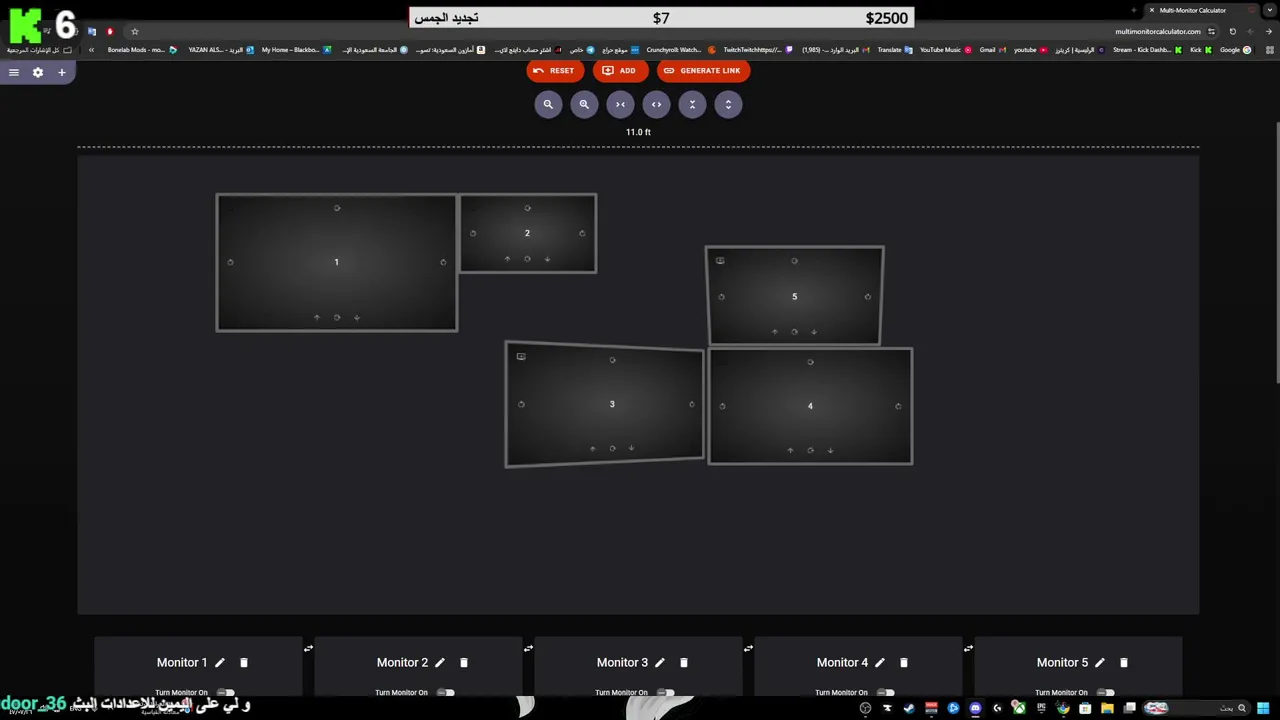Image resolution: width=1280 pixels, height=720 pixels.
Task: Click the 11.0 ft width label
Action: pos(638,132)
